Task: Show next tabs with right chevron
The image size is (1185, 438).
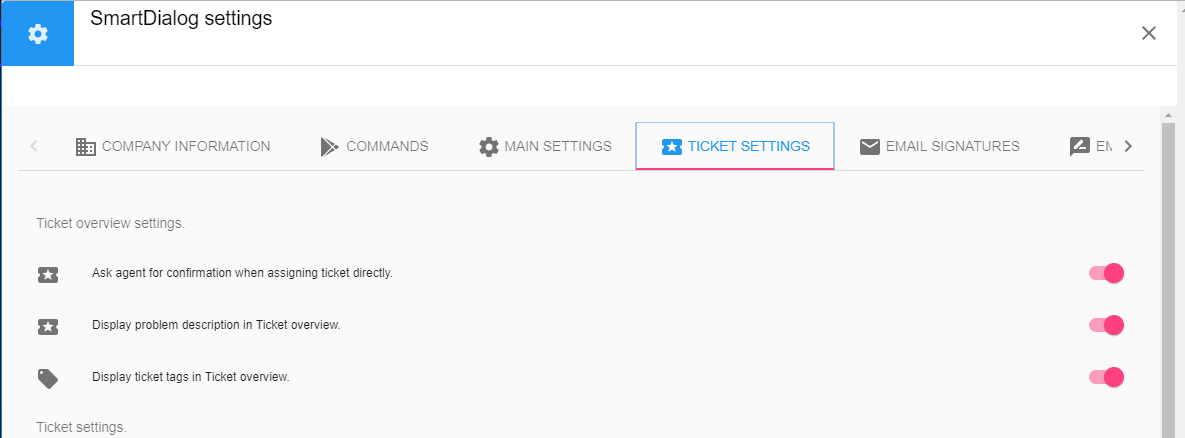Action: click(1128, 147)
